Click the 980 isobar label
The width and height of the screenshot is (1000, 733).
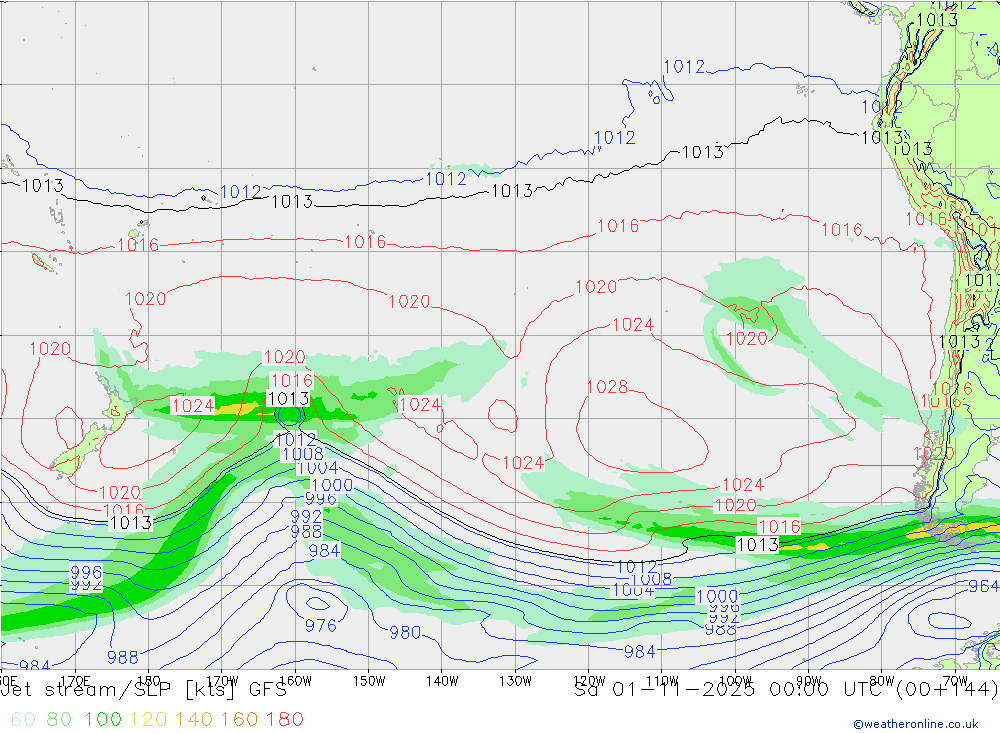point(405,632)
